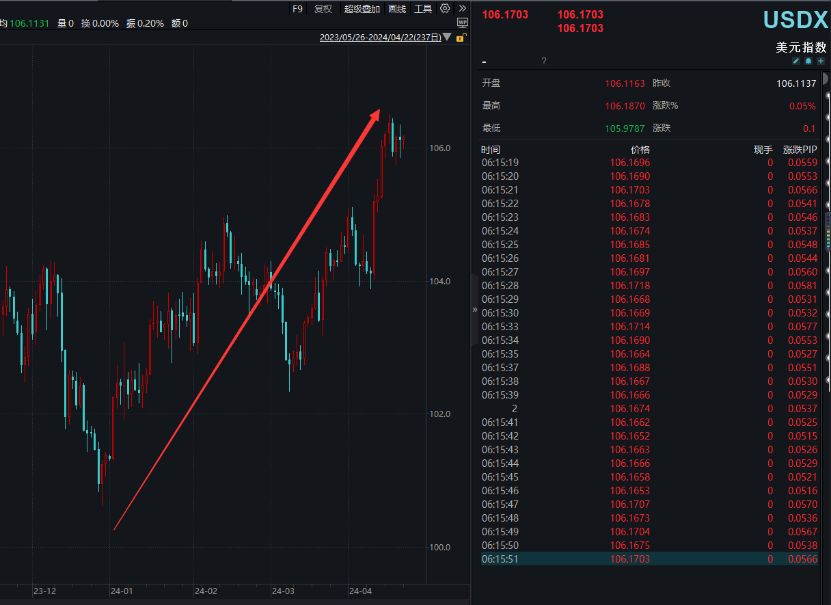Viewport: 831px width, 605px height.
Task: Open chart settings gear icon
Action: coord(445,8)
